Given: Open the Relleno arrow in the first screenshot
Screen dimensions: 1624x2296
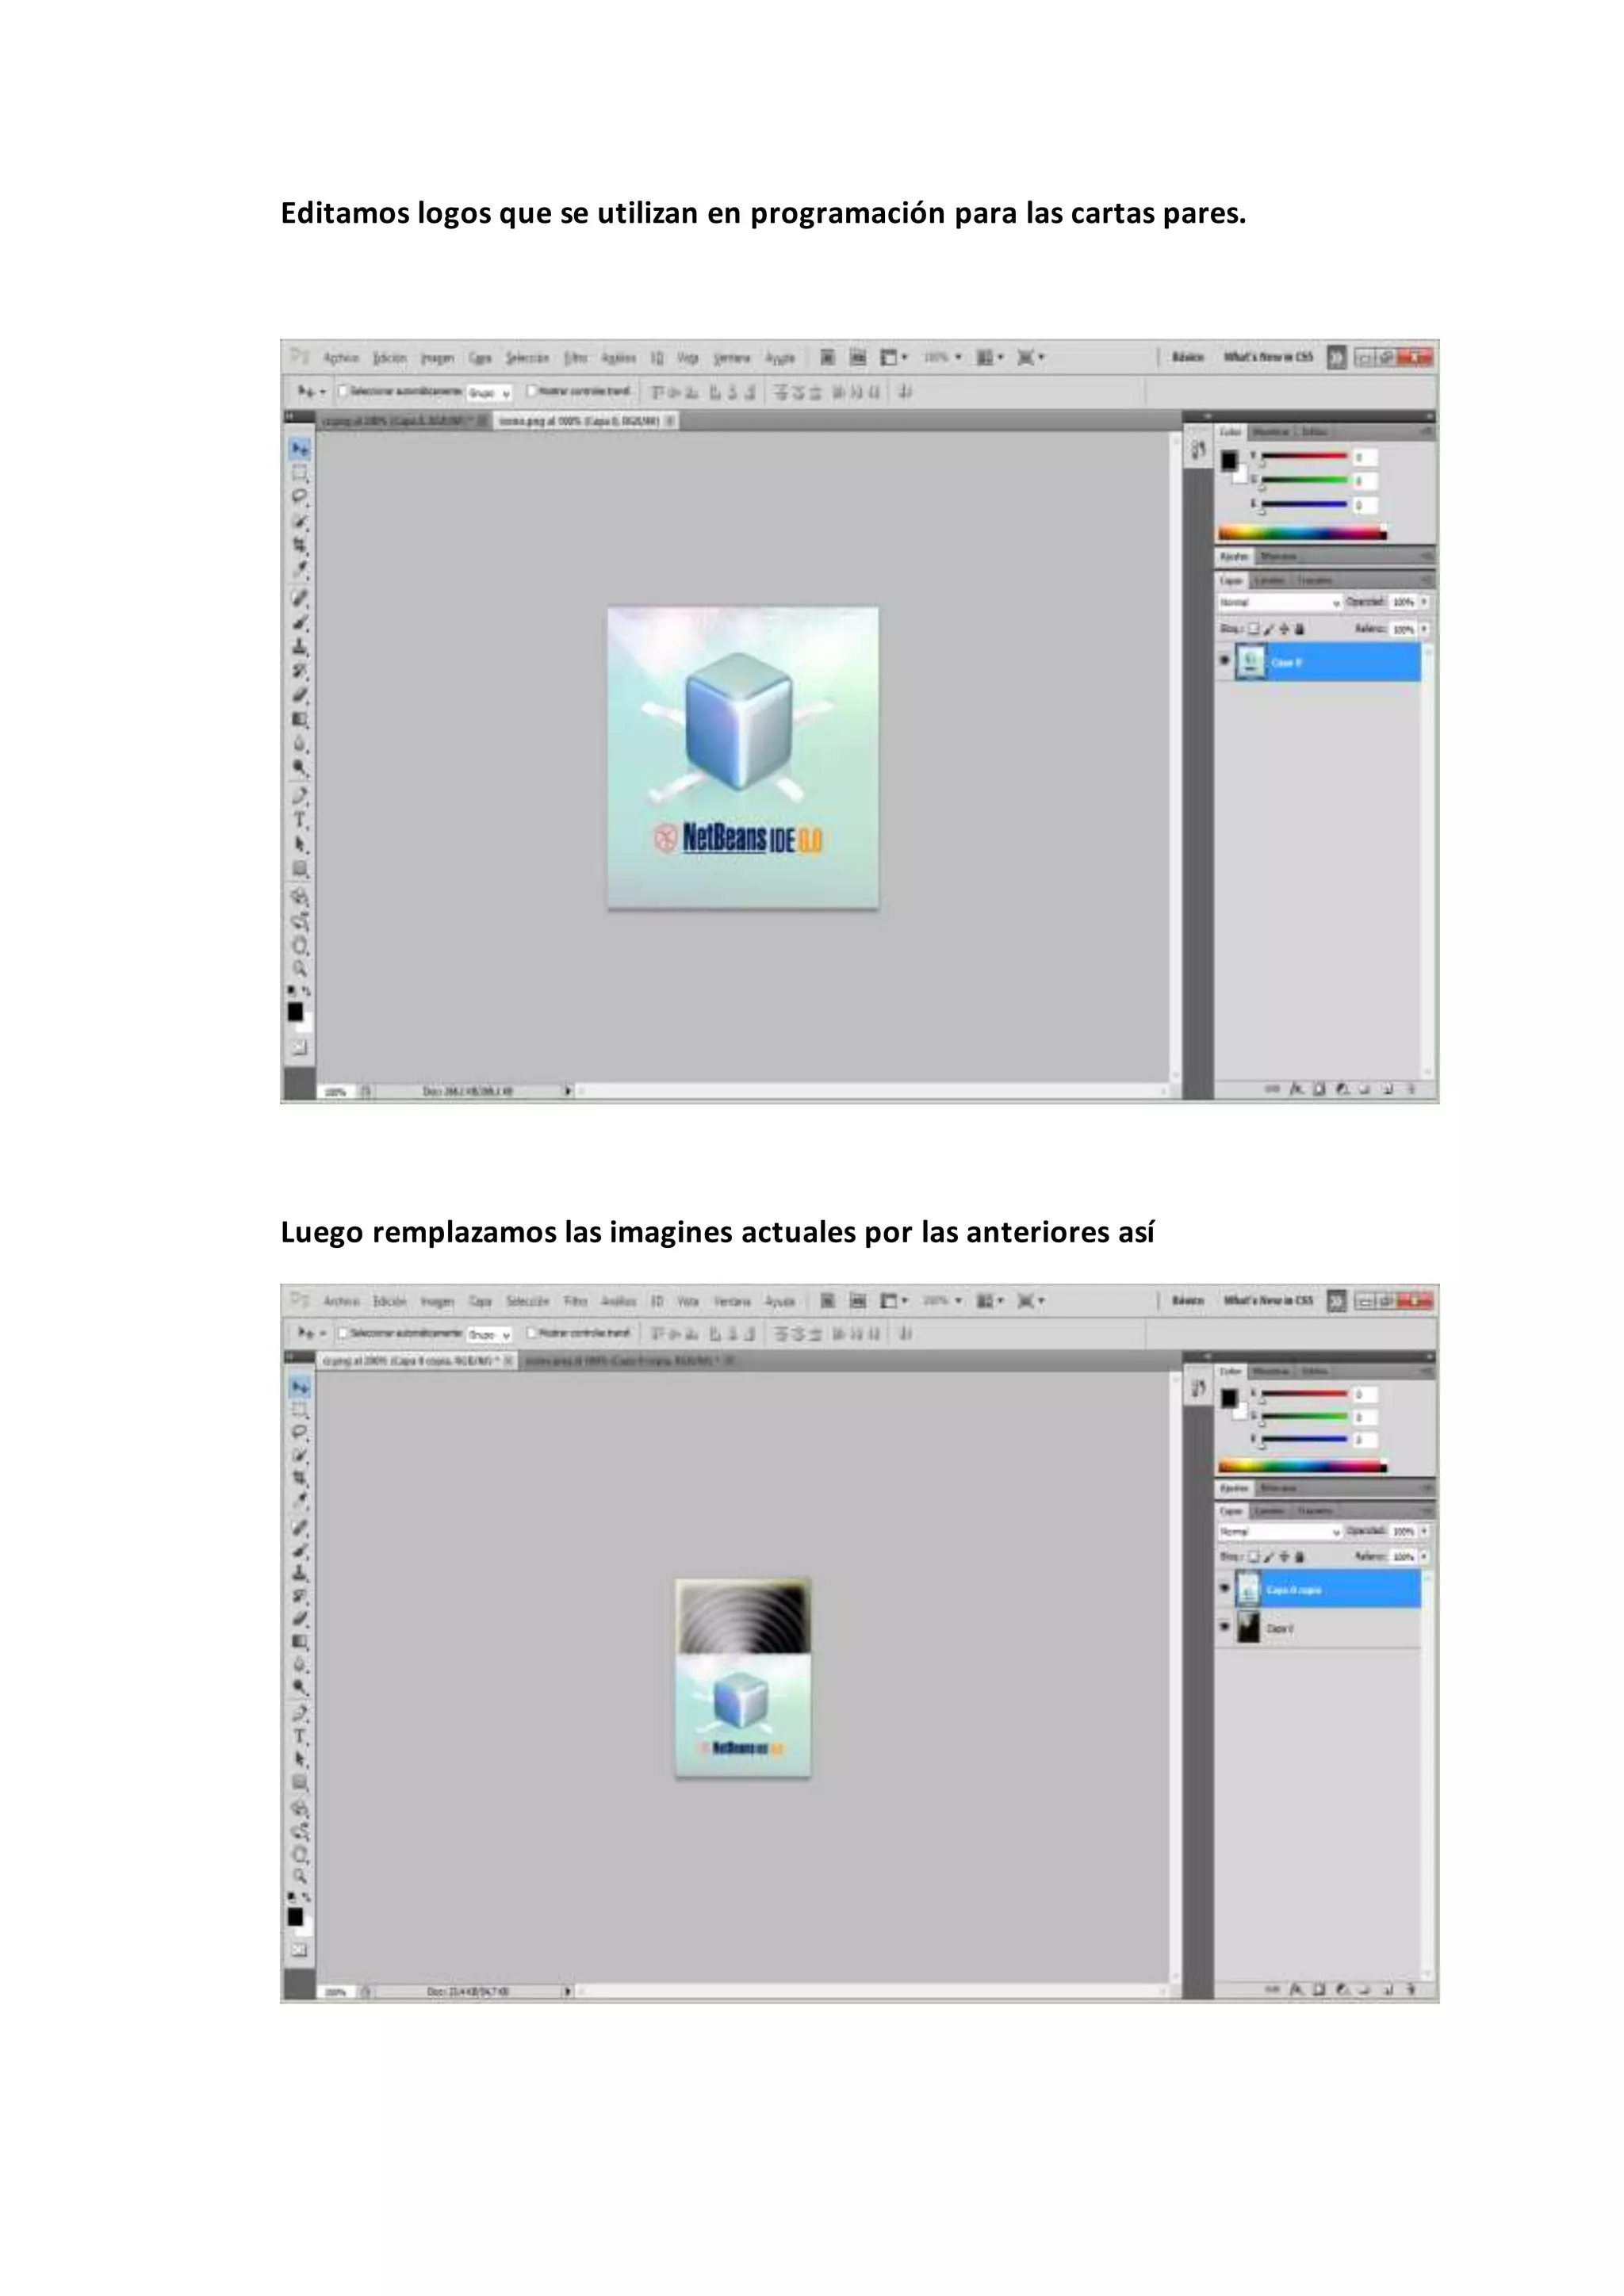Looking at the screenshot, I should [x=1424, y=629].
